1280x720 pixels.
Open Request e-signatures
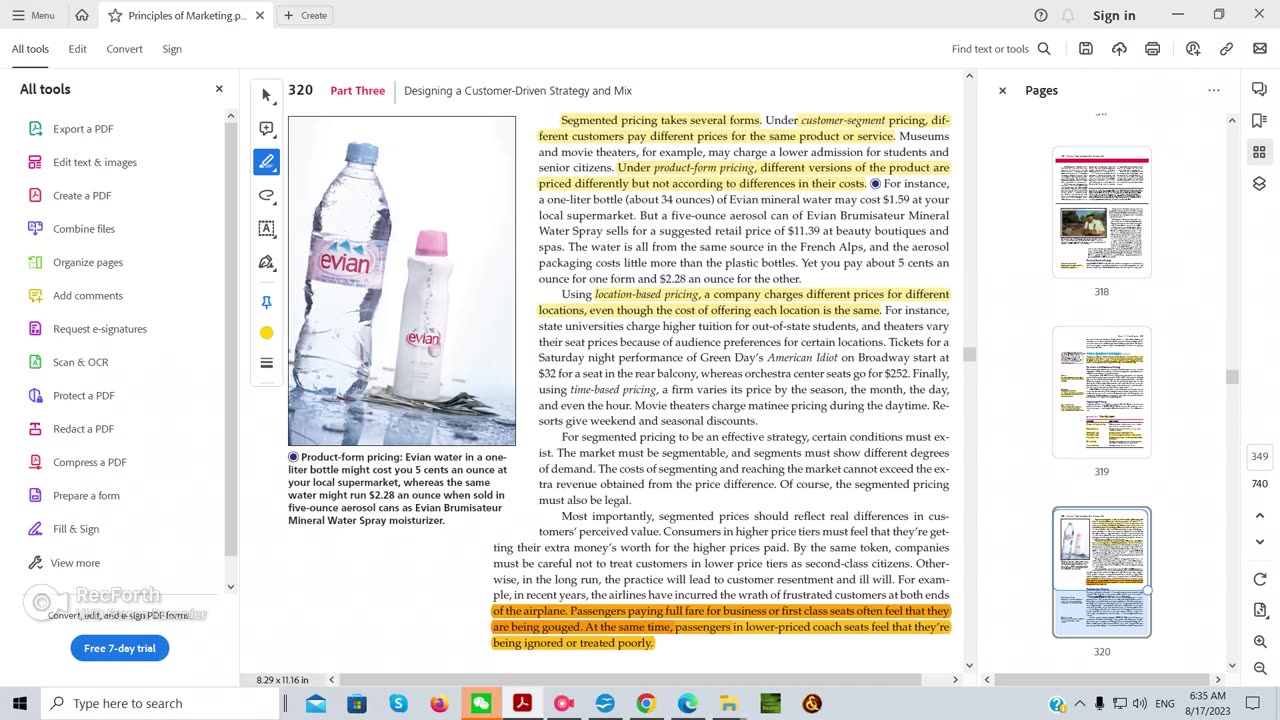(x=100, y=329)
